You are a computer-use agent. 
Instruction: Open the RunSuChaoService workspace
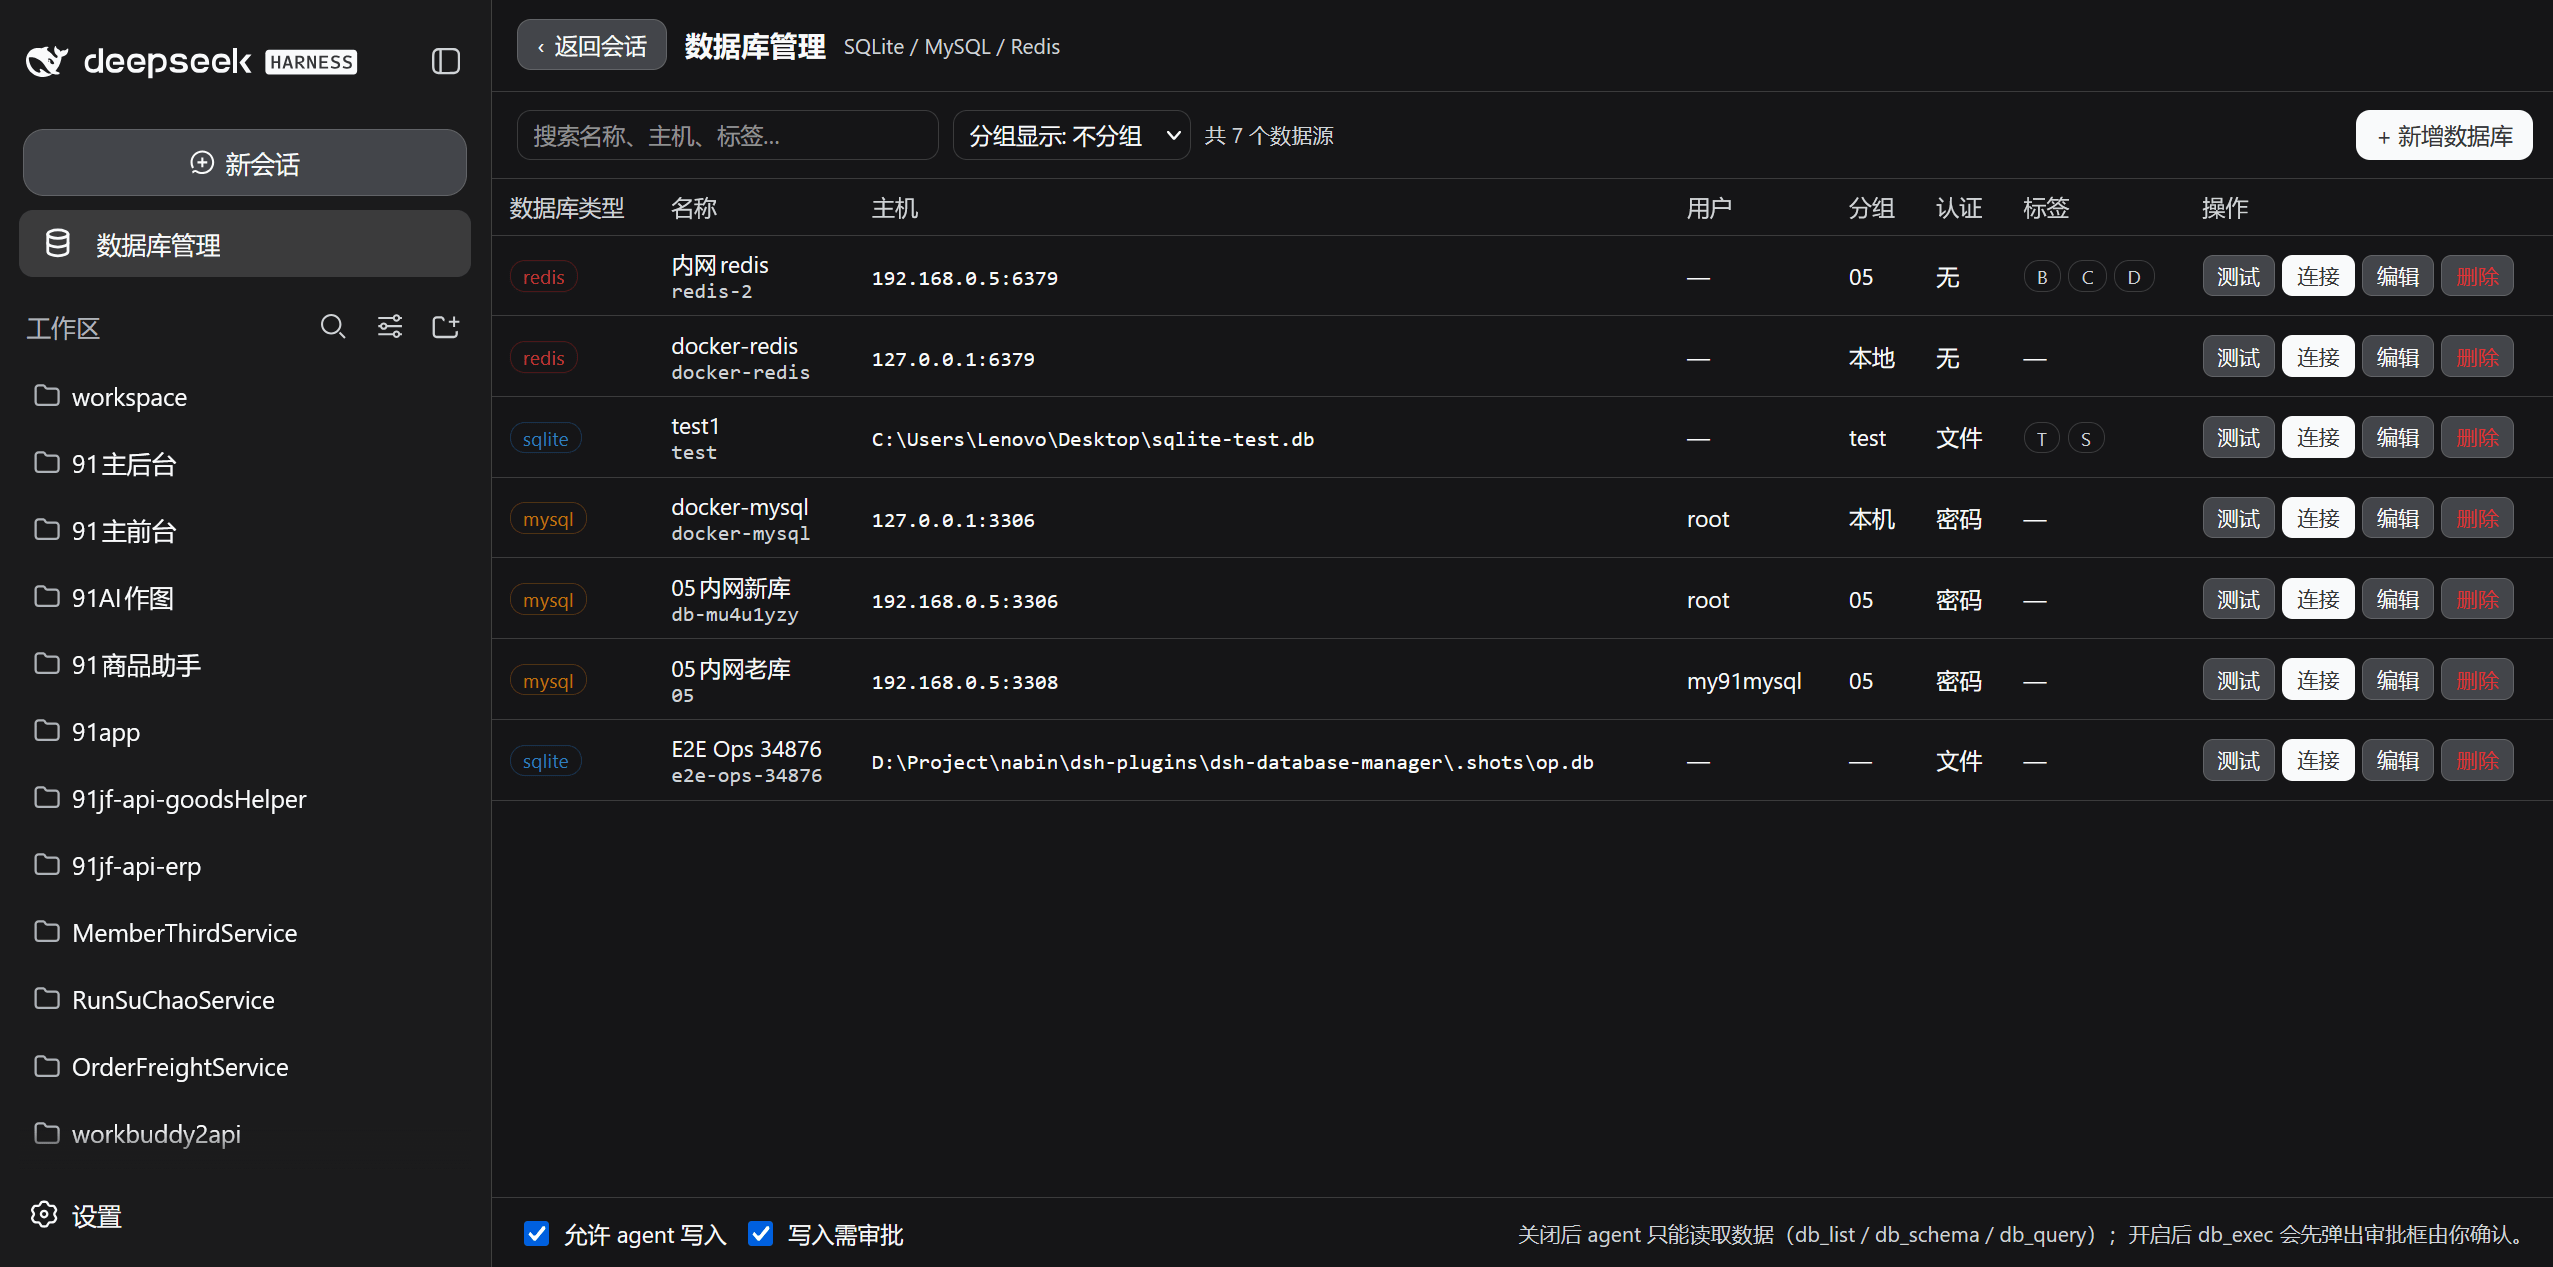[x=245, y=999]
